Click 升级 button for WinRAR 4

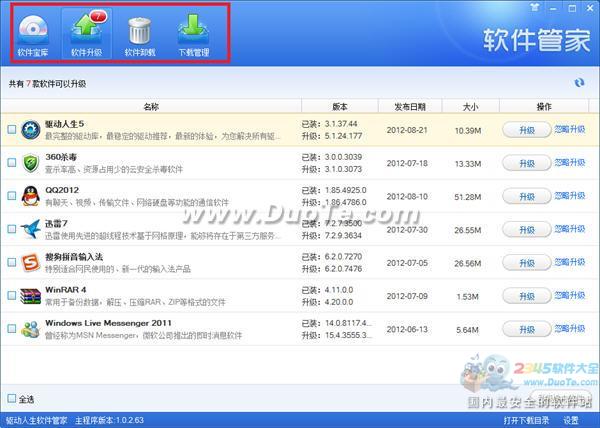tap(527, 296)
